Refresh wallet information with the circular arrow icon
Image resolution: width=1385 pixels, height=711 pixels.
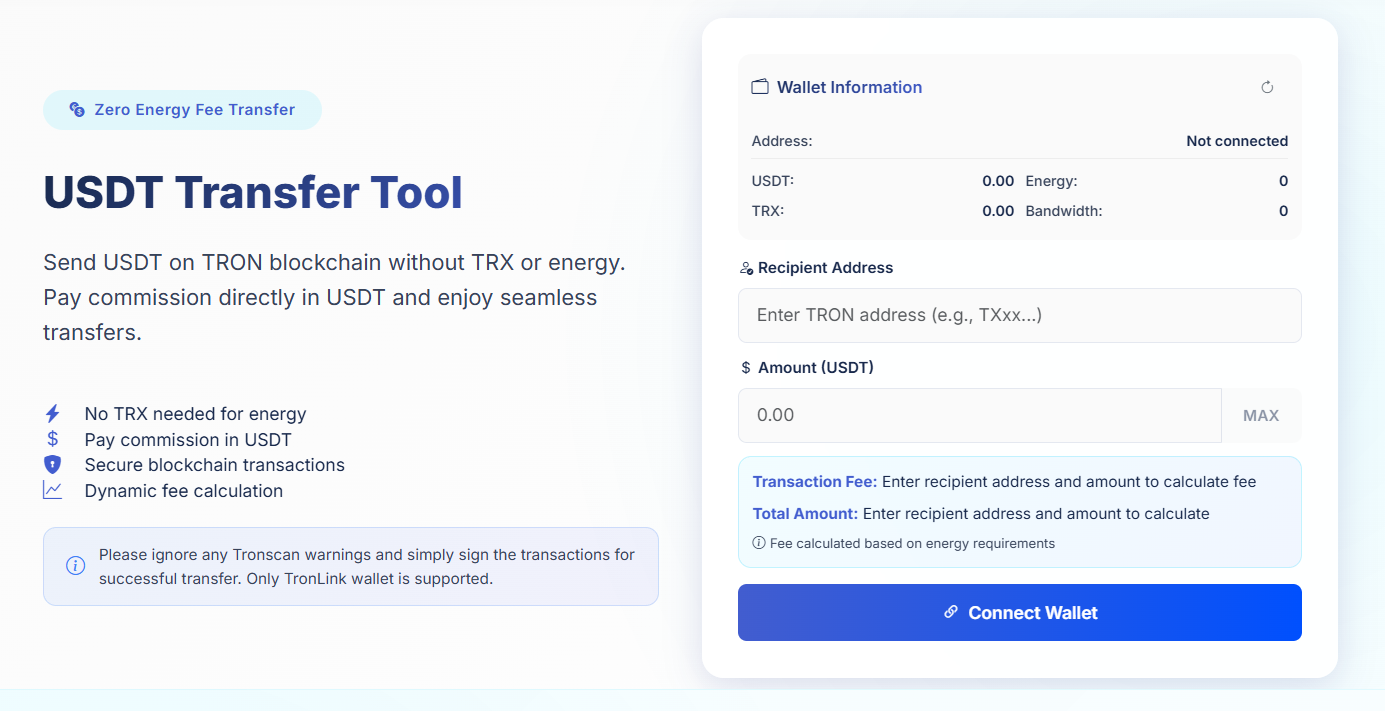pyautogui.click(x=1267, y=87)
